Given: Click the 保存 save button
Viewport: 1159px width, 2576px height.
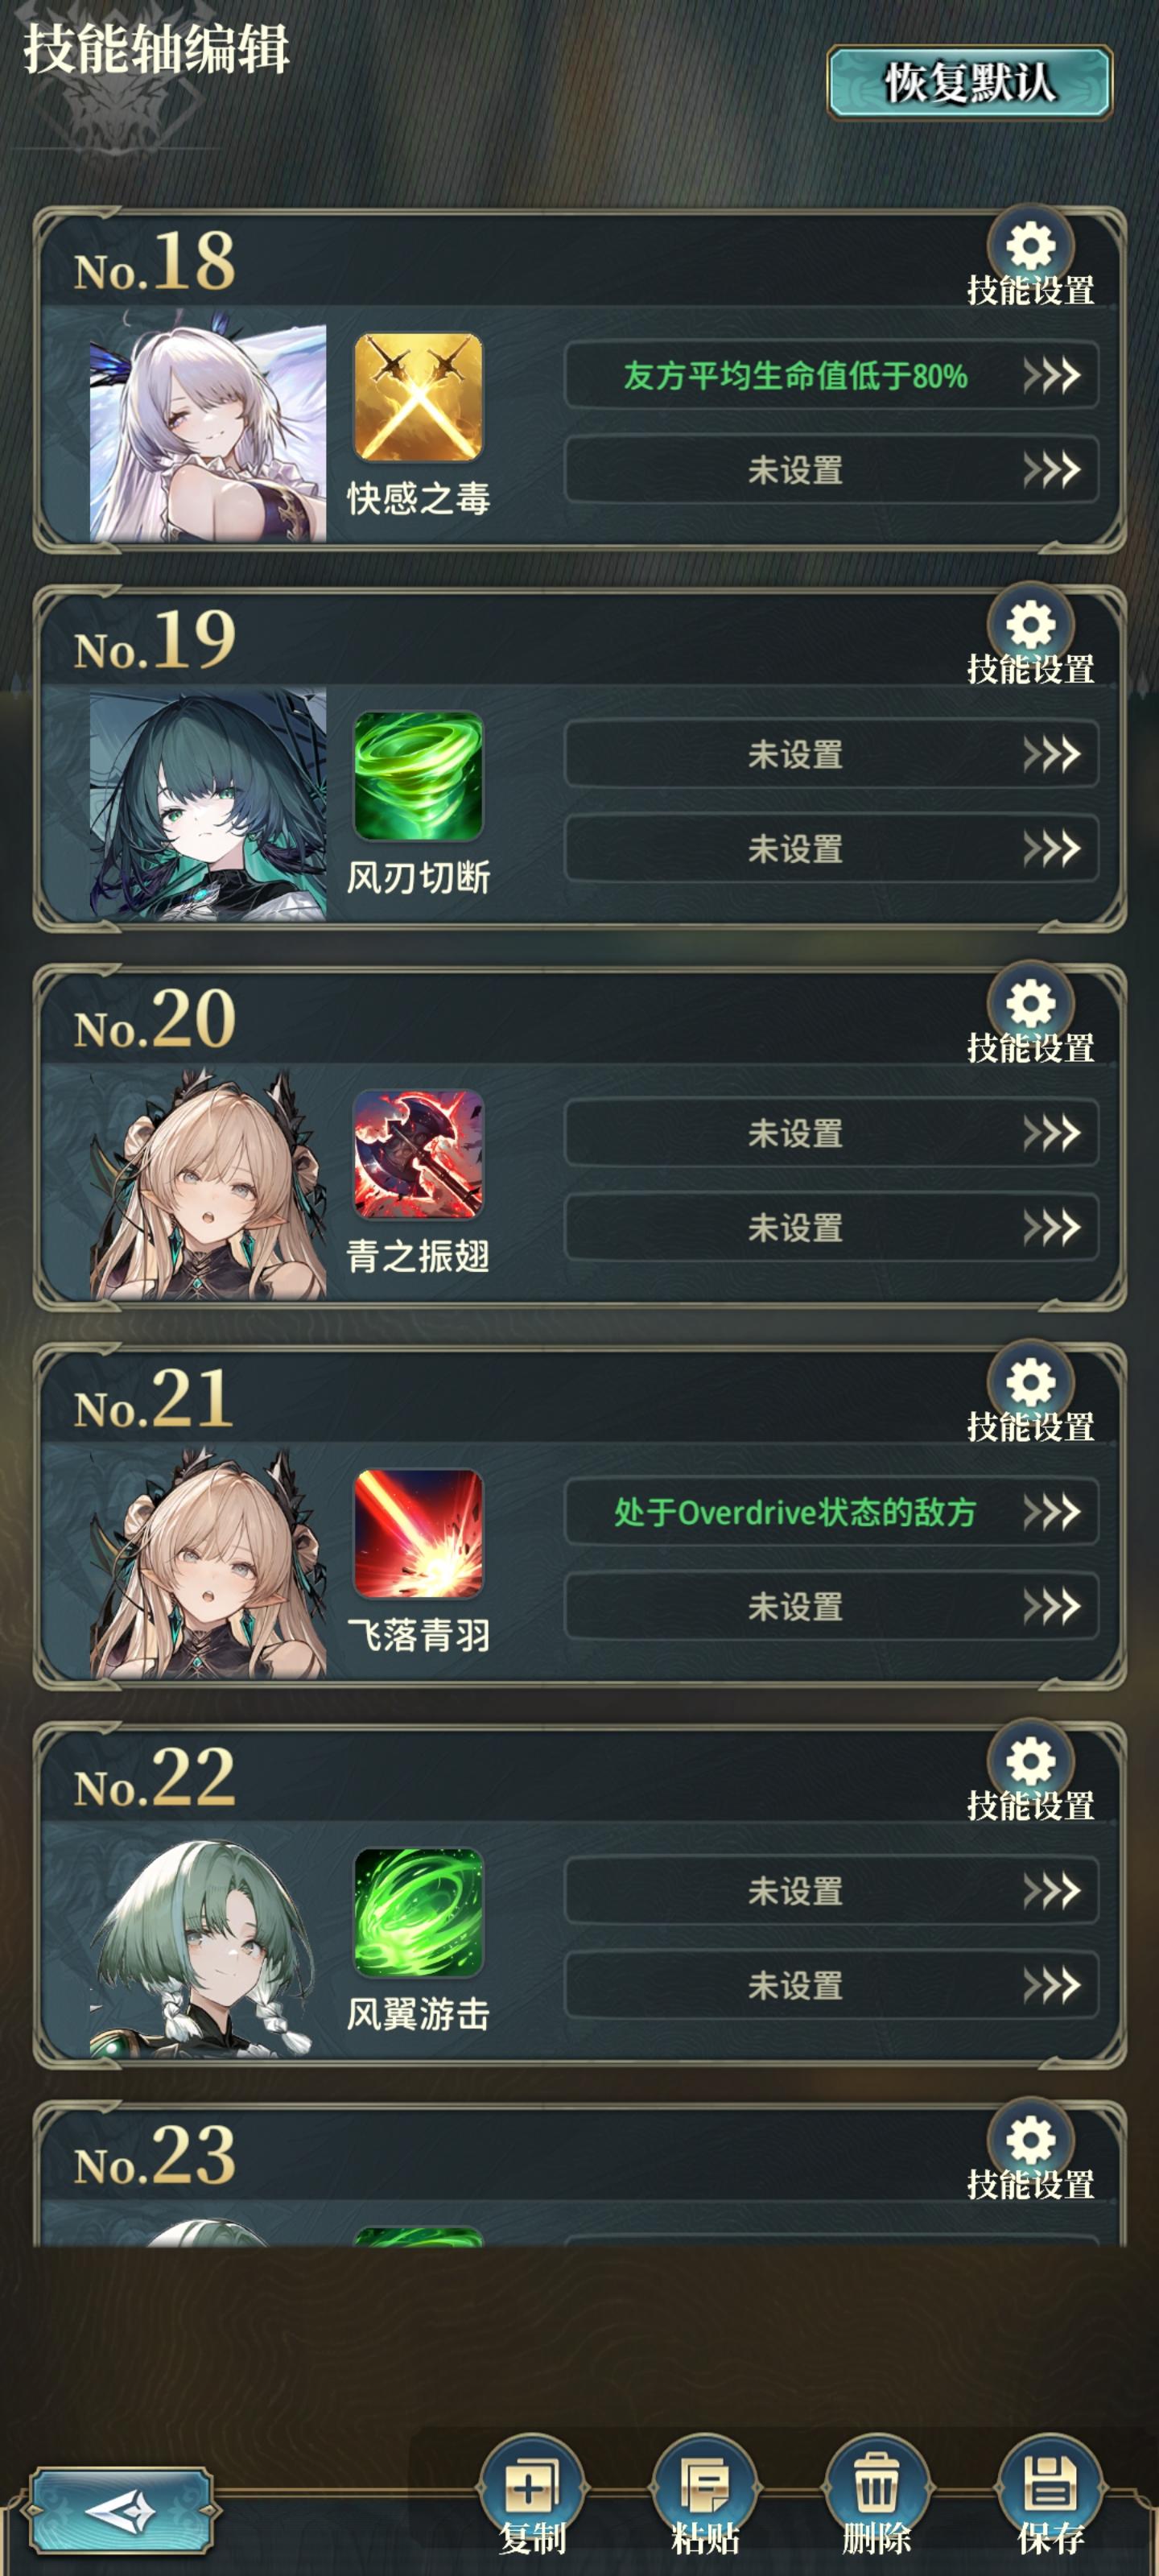Looking at the screenshot, I should click(x=1049, y=2487).
